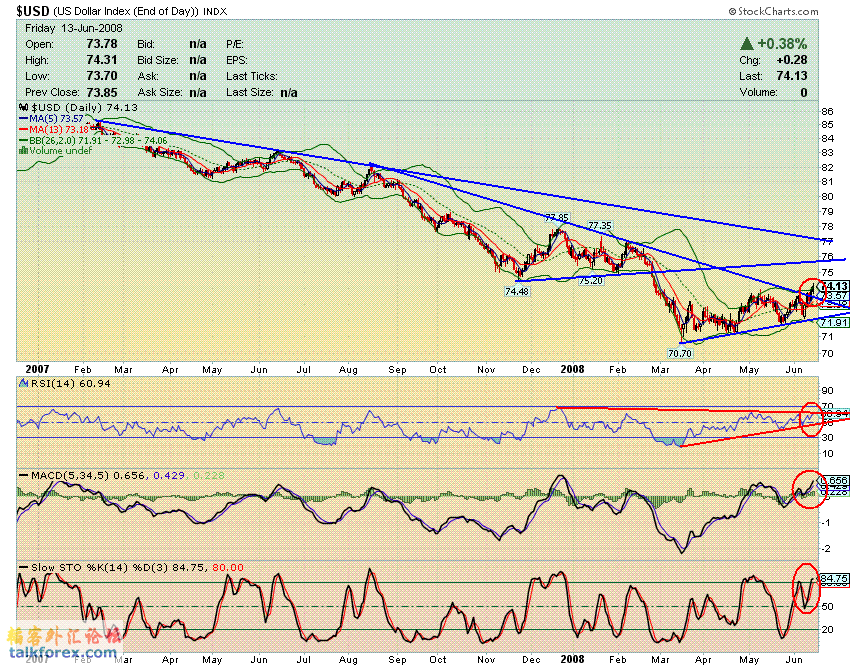Click the RSI(14) indicator icon
Image resolution: width=850 pixels, height=668 pixels.
pos(23,383)
